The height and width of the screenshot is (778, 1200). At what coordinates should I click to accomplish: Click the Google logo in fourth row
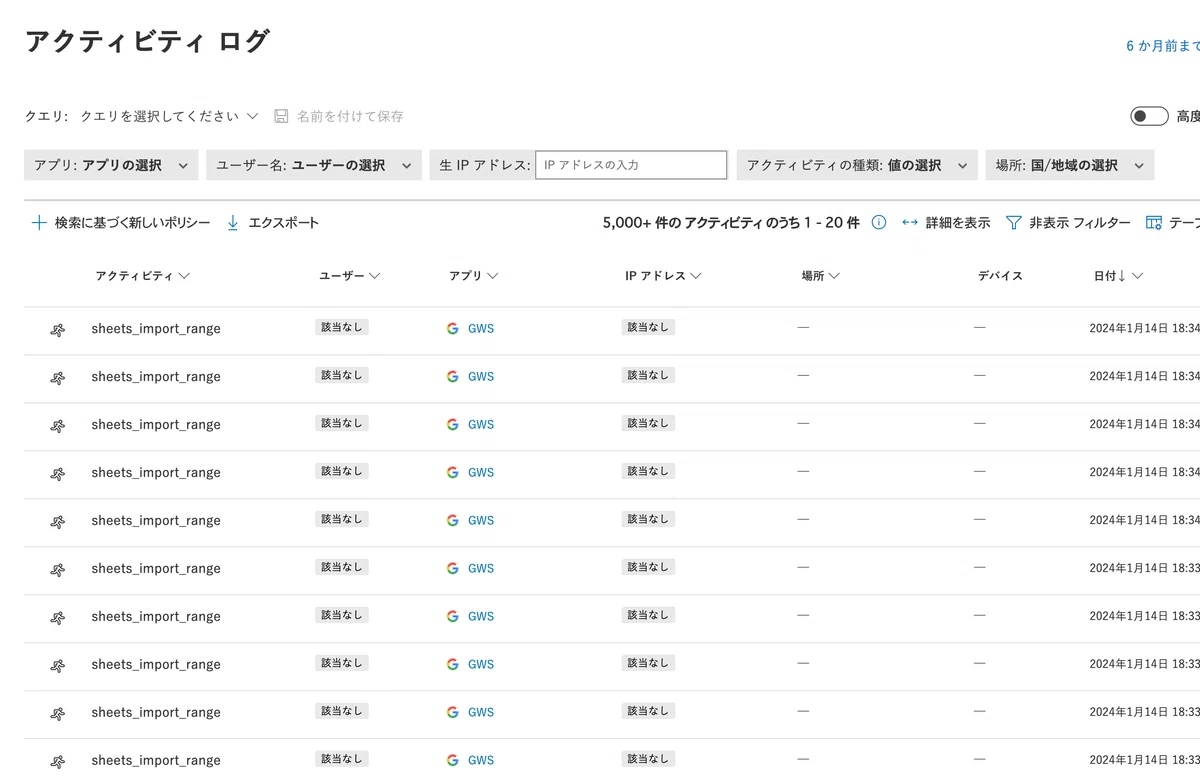[x=453, y=472]
